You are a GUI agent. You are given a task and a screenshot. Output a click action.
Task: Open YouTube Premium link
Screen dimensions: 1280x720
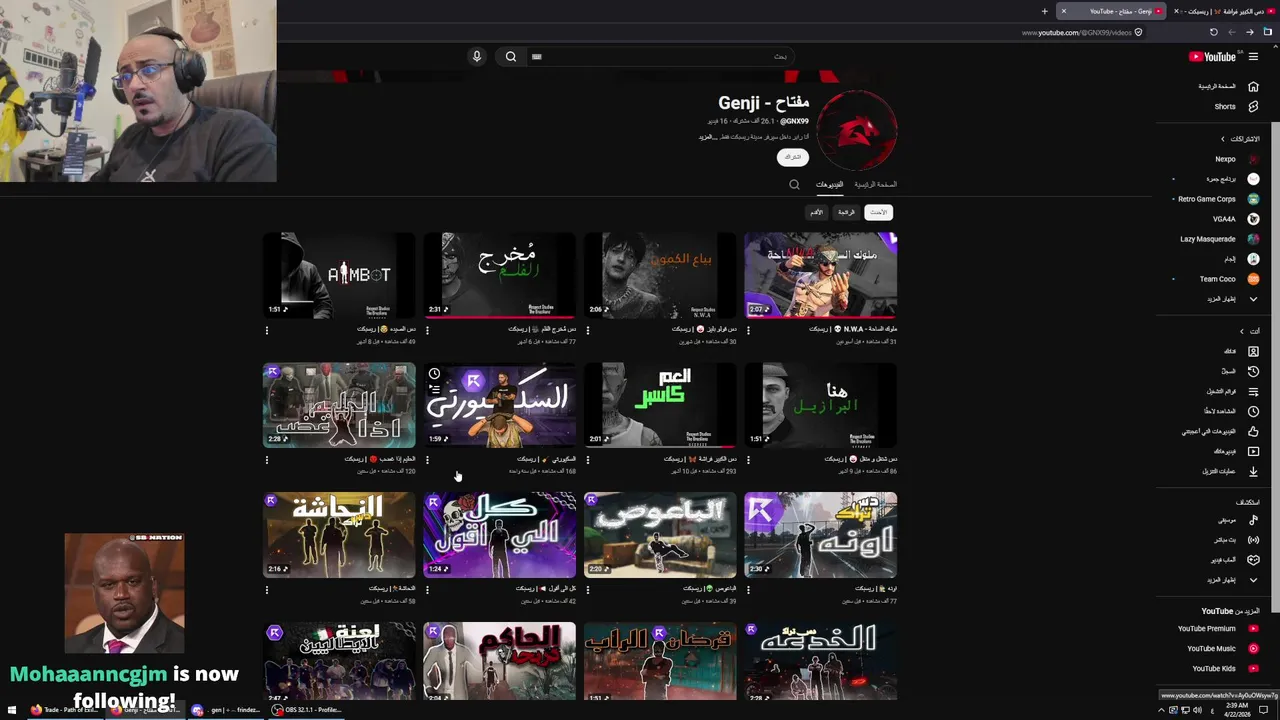pos(1215,629)
